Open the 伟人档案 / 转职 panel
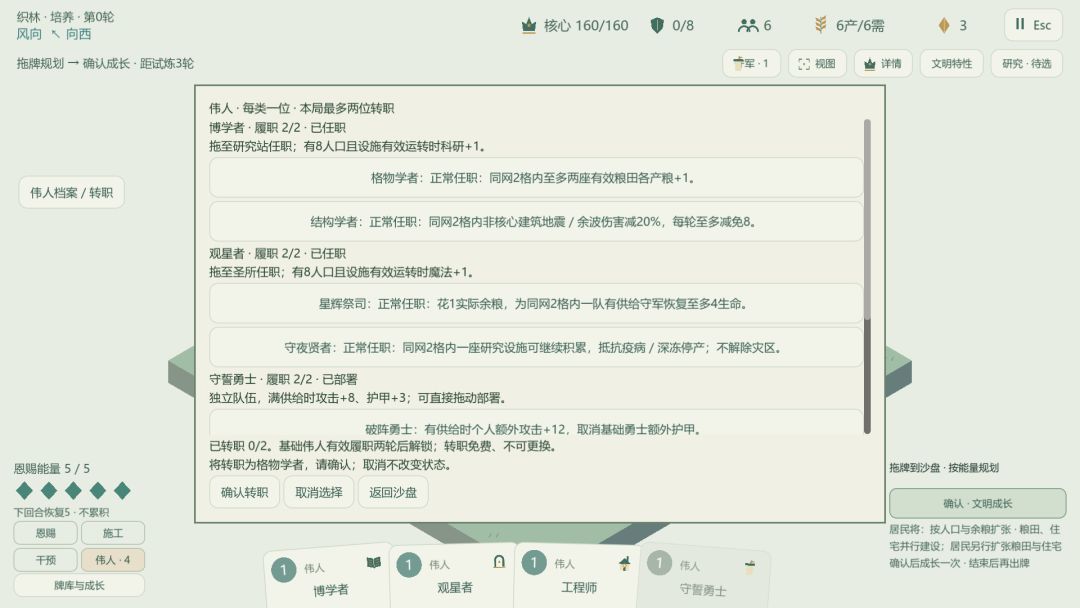 coord(72,193)
